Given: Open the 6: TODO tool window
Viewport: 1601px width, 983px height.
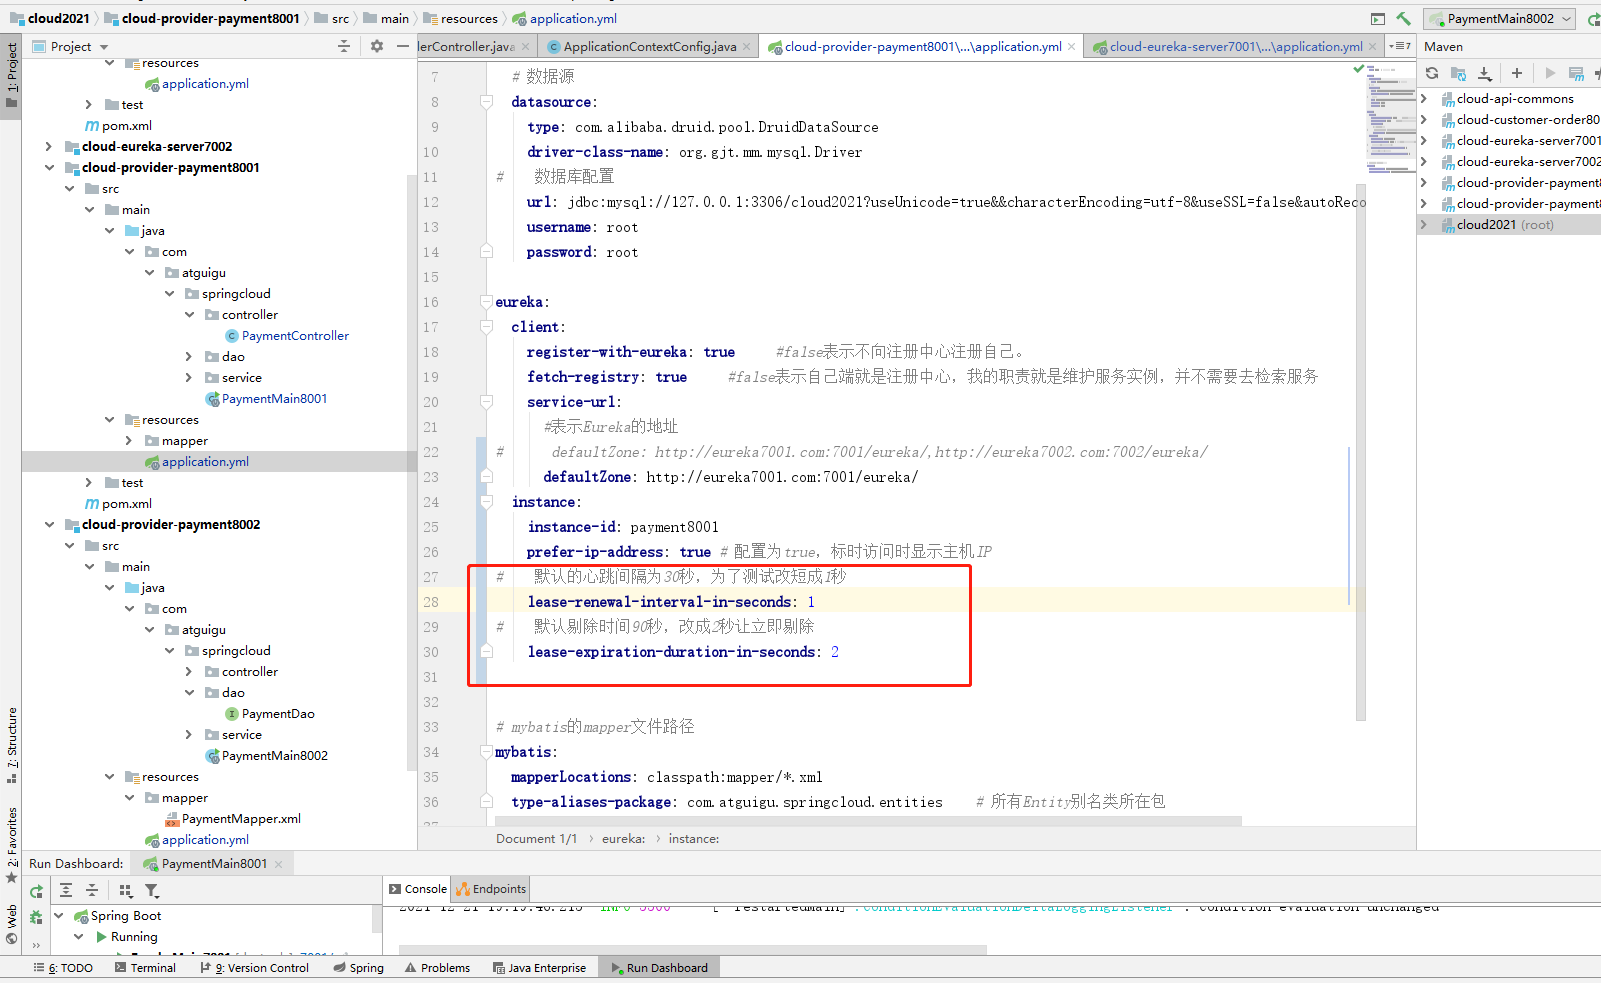Looking at the screenshot, I should 63,968.
